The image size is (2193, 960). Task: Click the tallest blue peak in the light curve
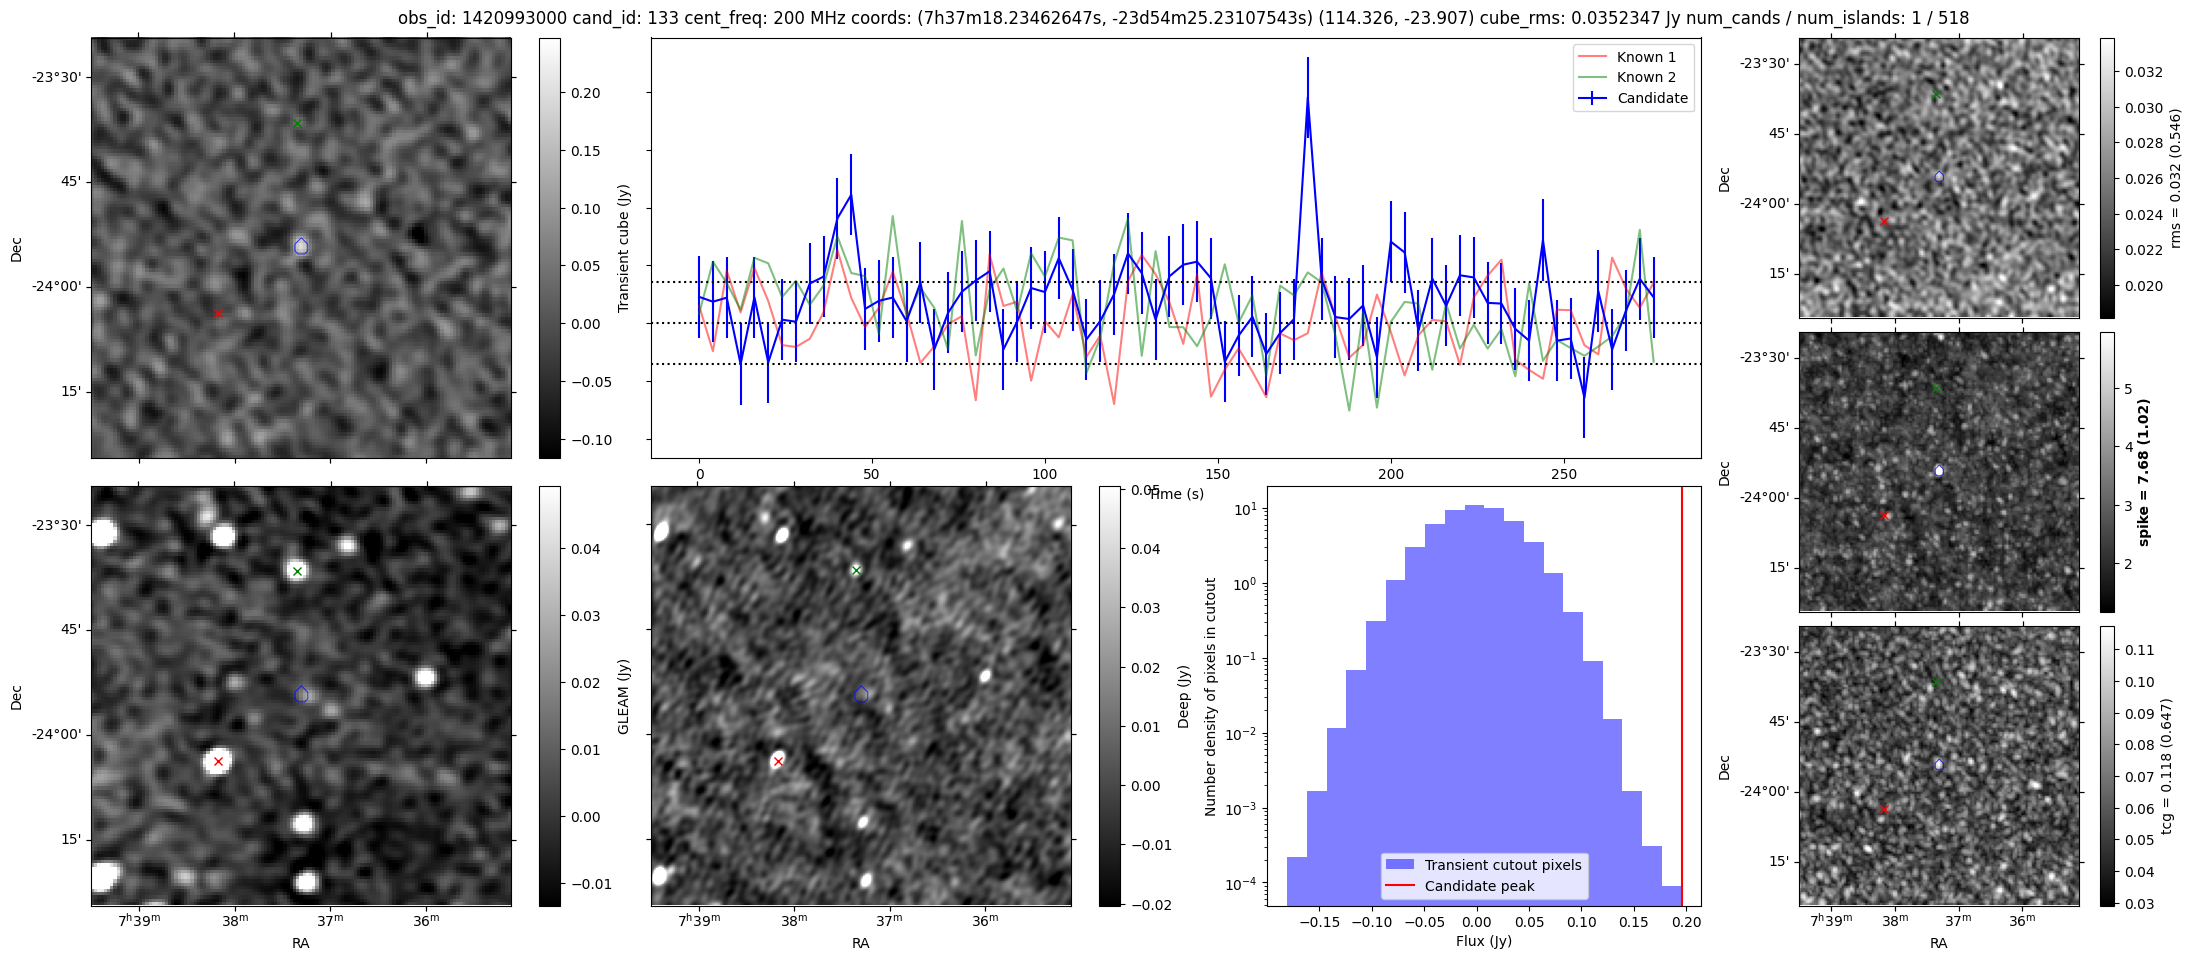click(x=1307, y=100)
